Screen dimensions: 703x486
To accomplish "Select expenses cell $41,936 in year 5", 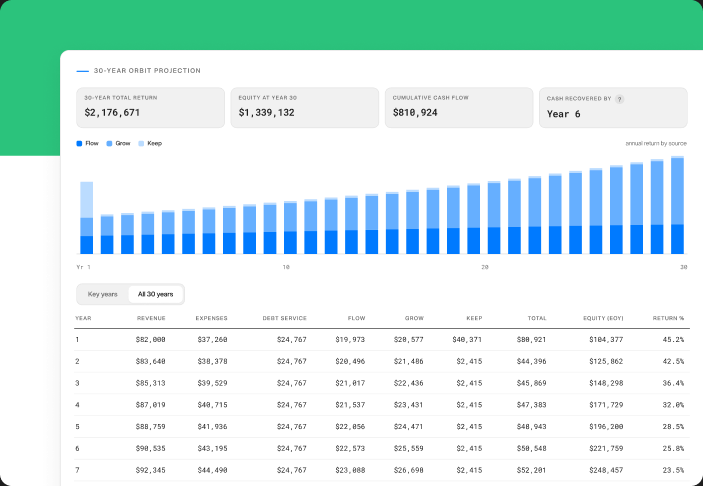I will pyautogui.click(x=213, y=427).
